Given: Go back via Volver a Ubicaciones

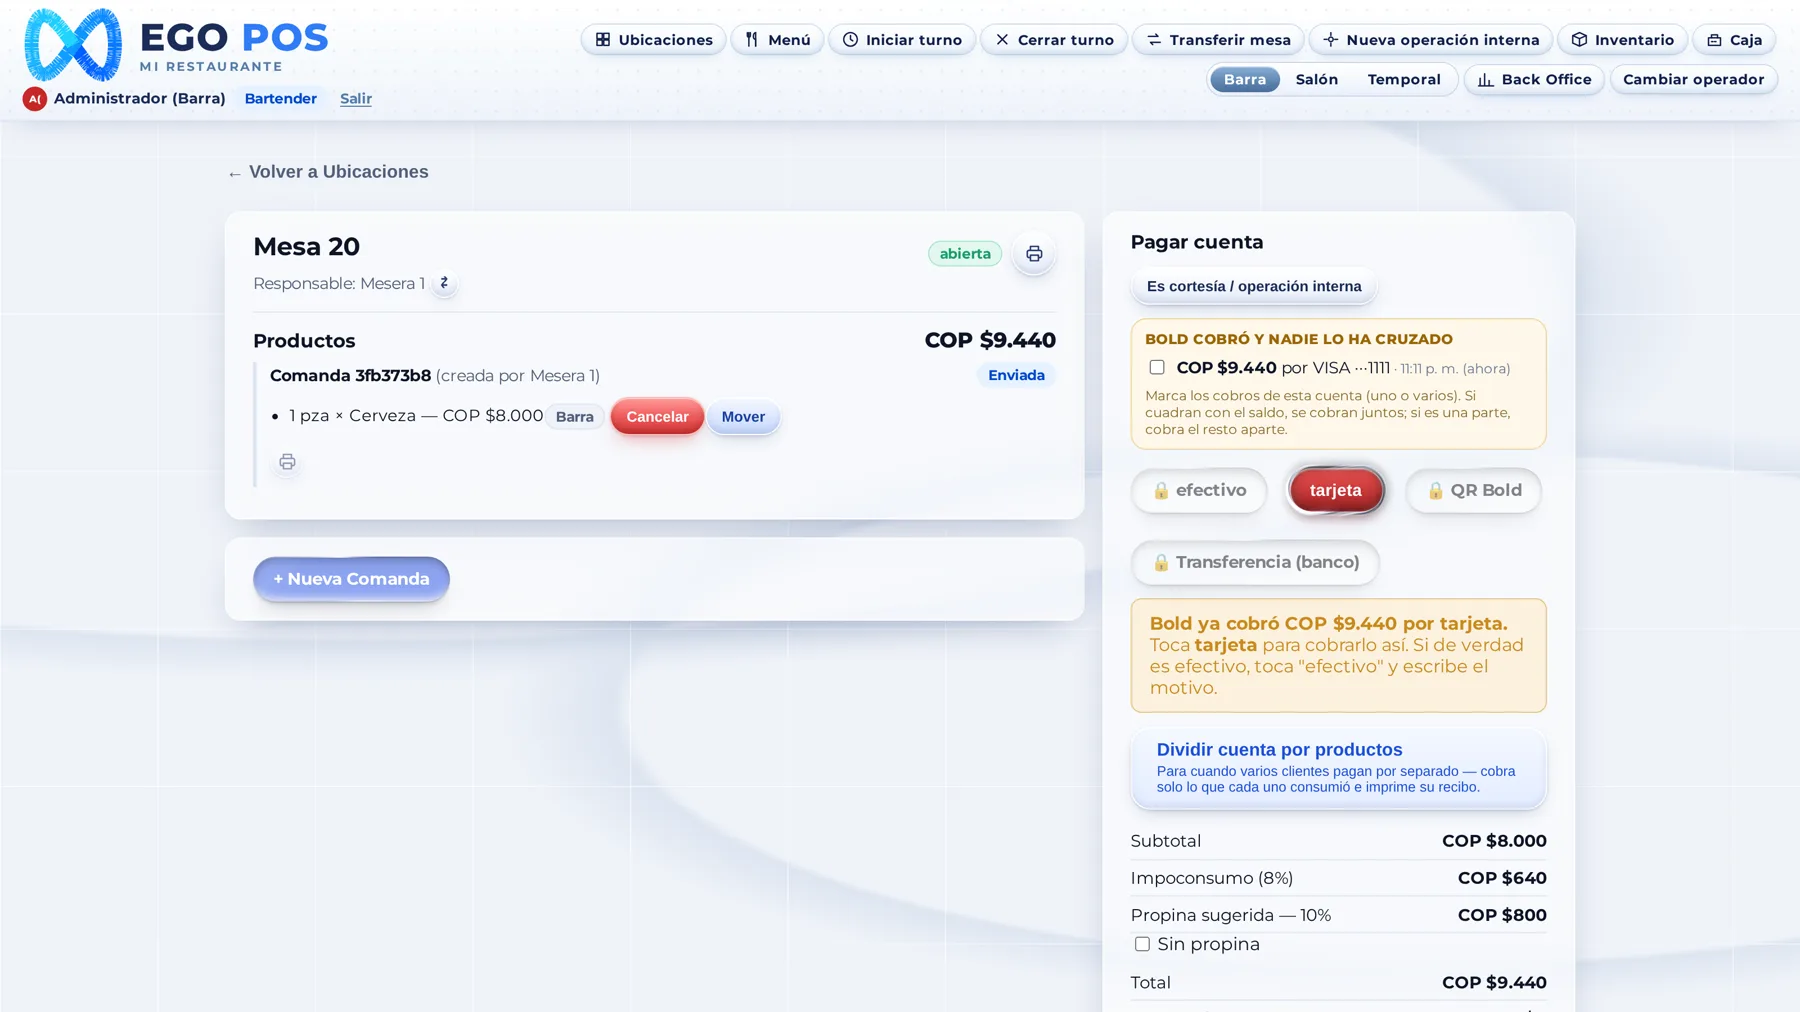Looking at the screenshot, I should 328,172.
